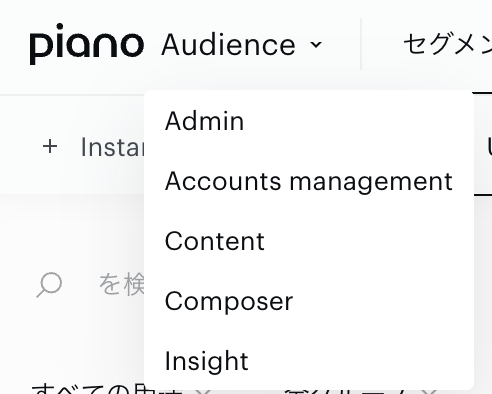This screenshot has width=492, height=394.
Task: Click the すべての filter chip text
Action: 107,389
